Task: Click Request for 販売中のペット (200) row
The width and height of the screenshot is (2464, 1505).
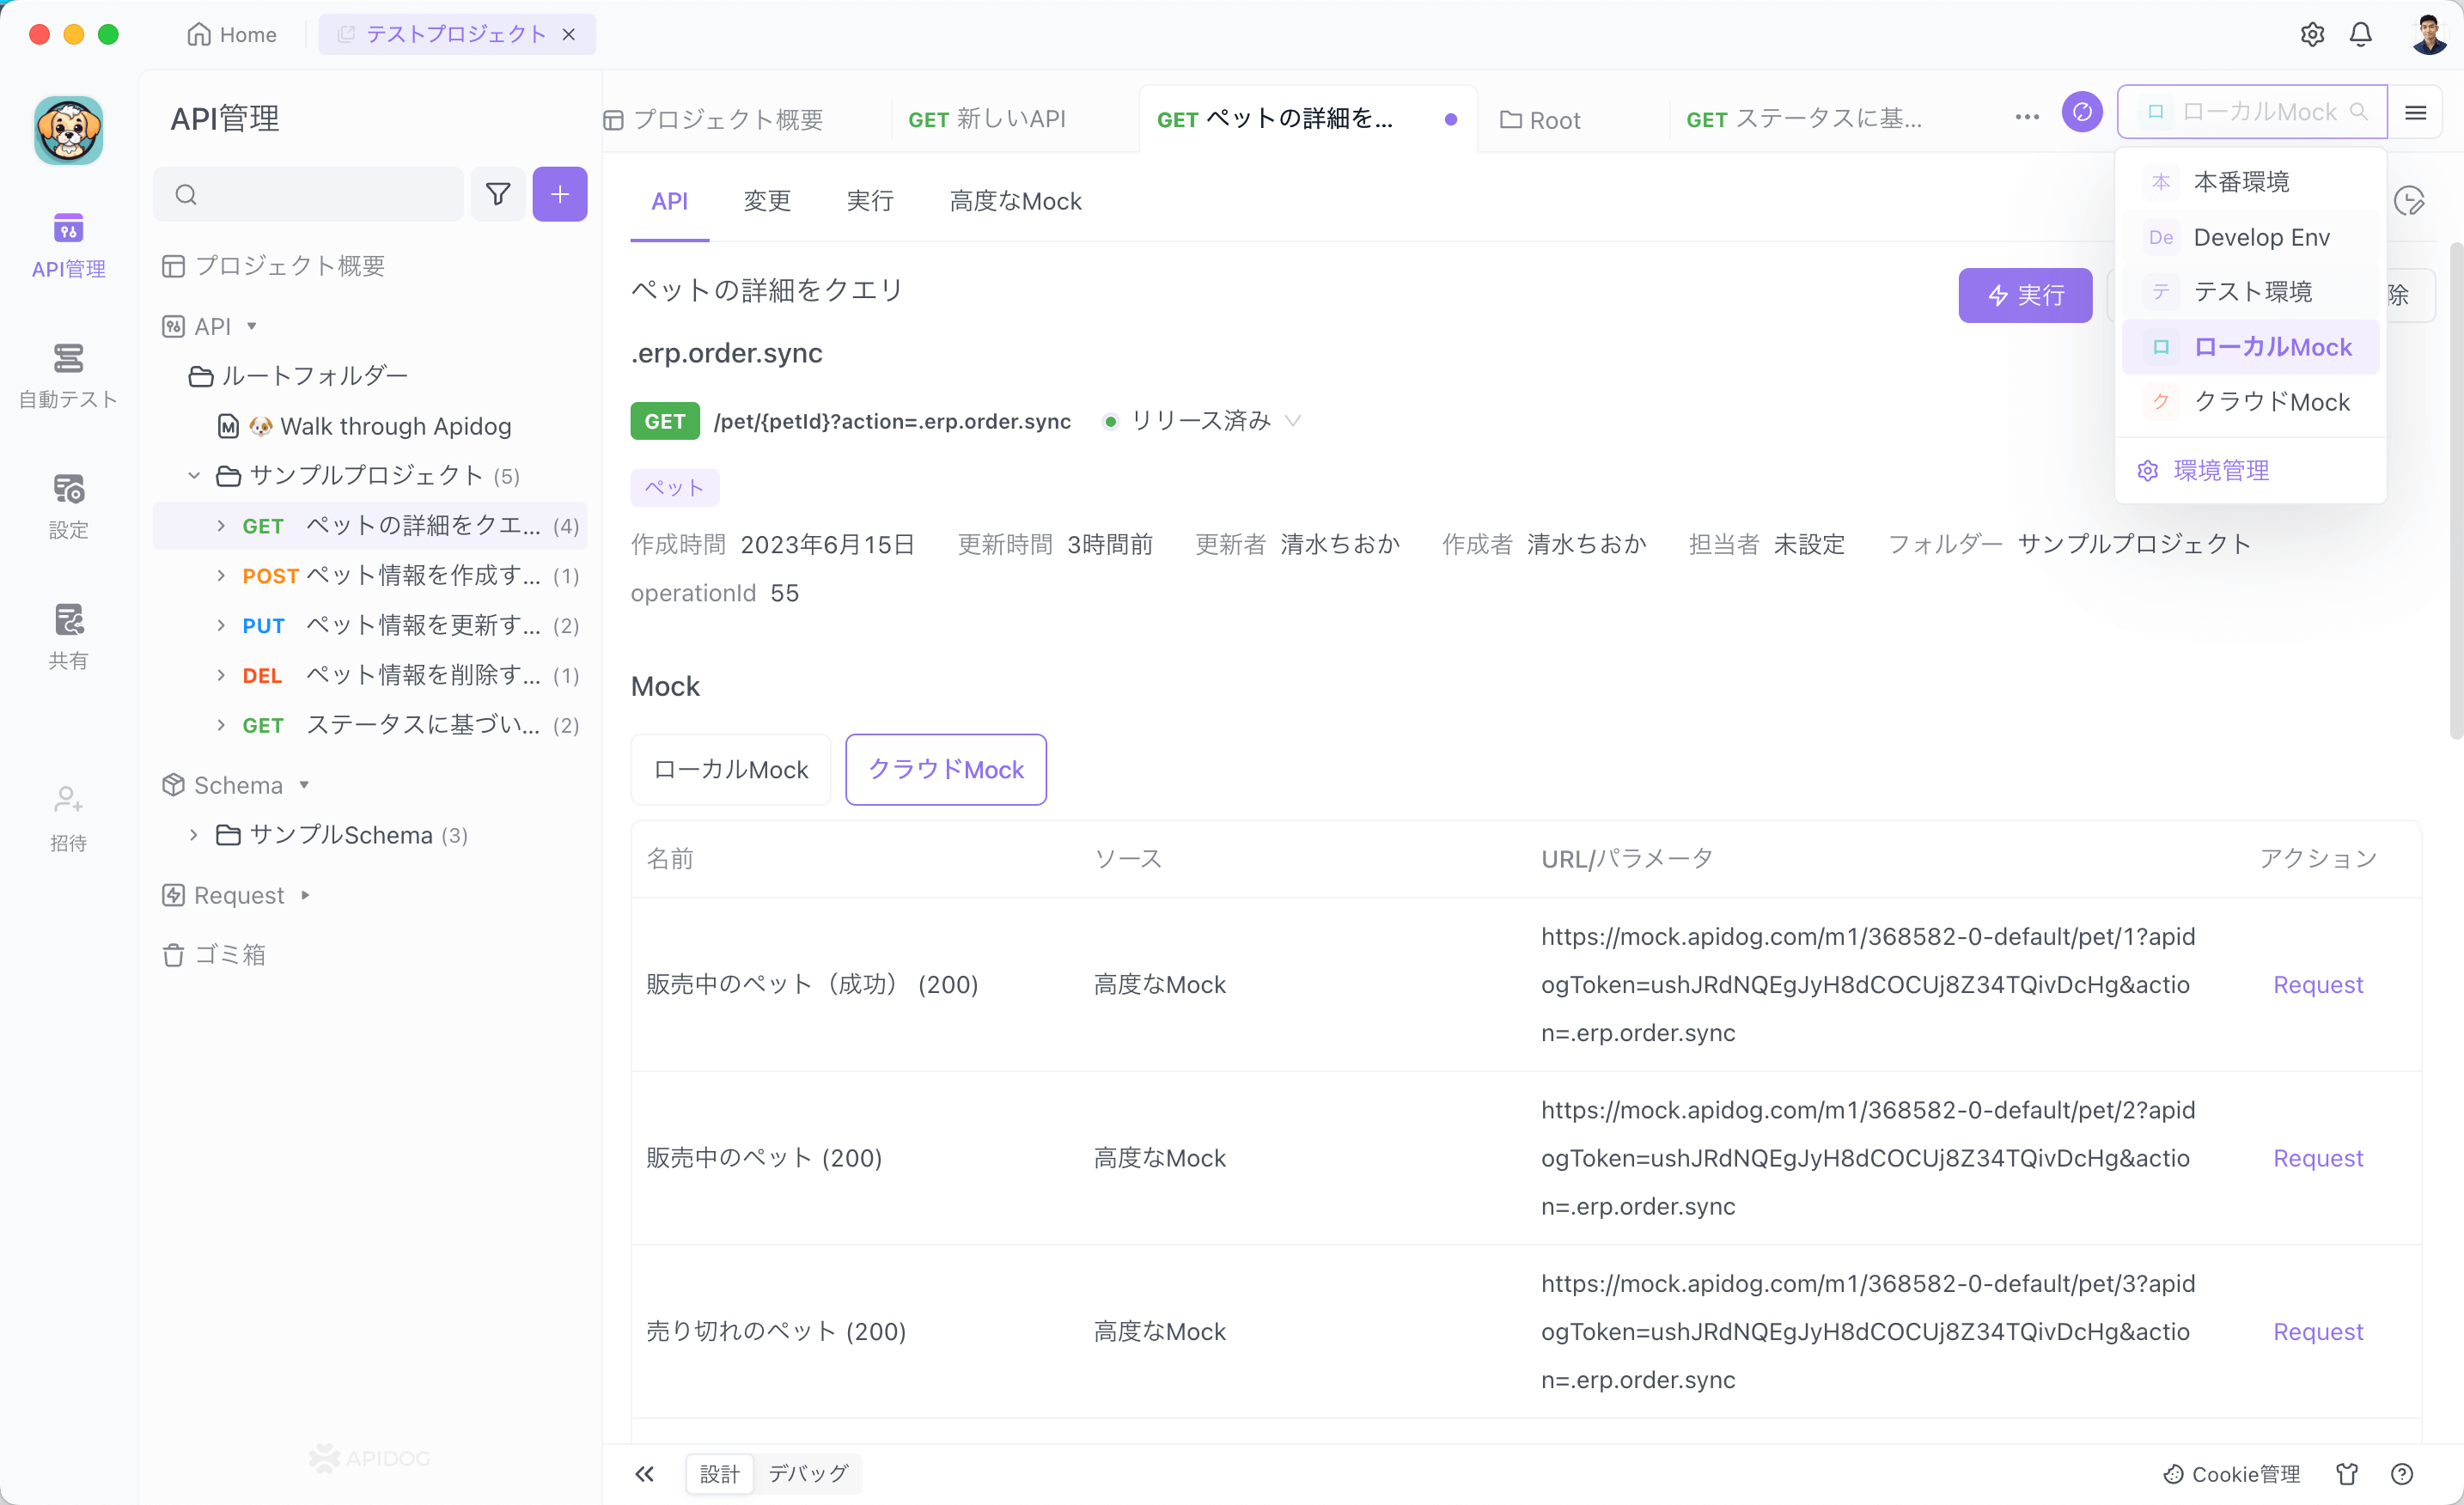Action: pos(2318,1158)
